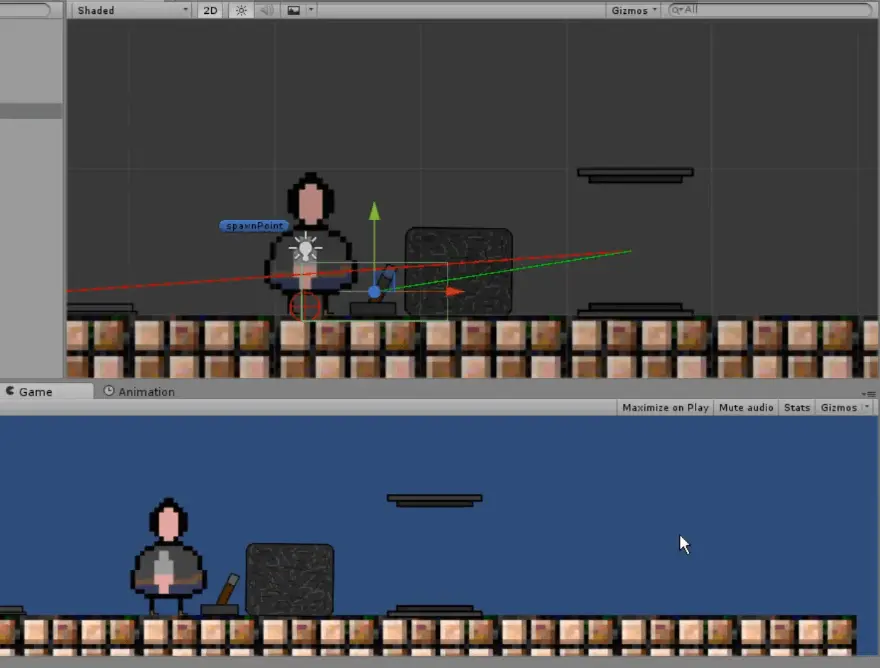This screenshot has height=668, width=880.
Task: Expand the scene effects dropdown arrow
Action: coord(311,10)
